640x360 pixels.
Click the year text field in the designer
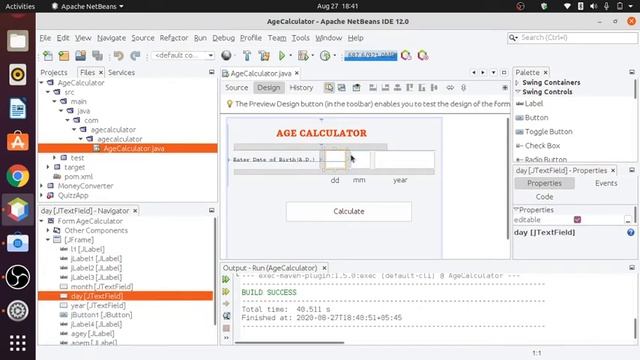point(404,160)
